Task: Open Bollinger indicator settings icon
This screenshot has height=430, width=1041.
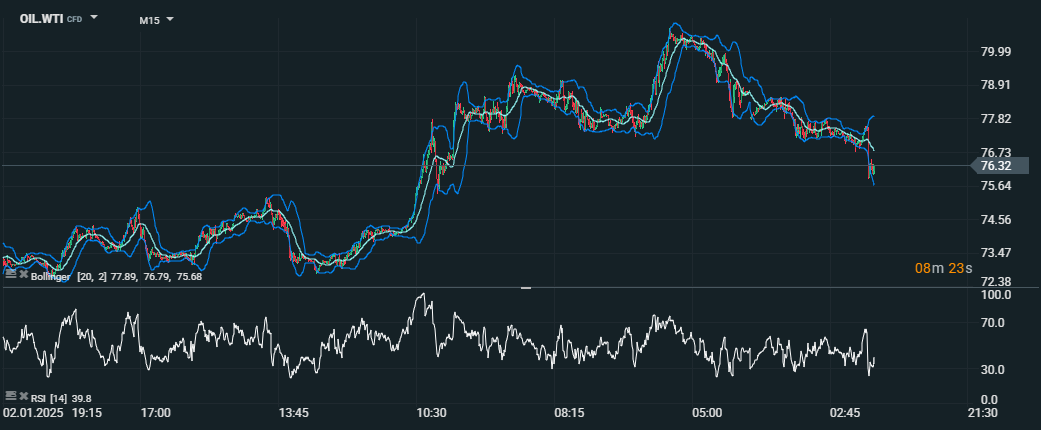Action: [x=10, y=274]
